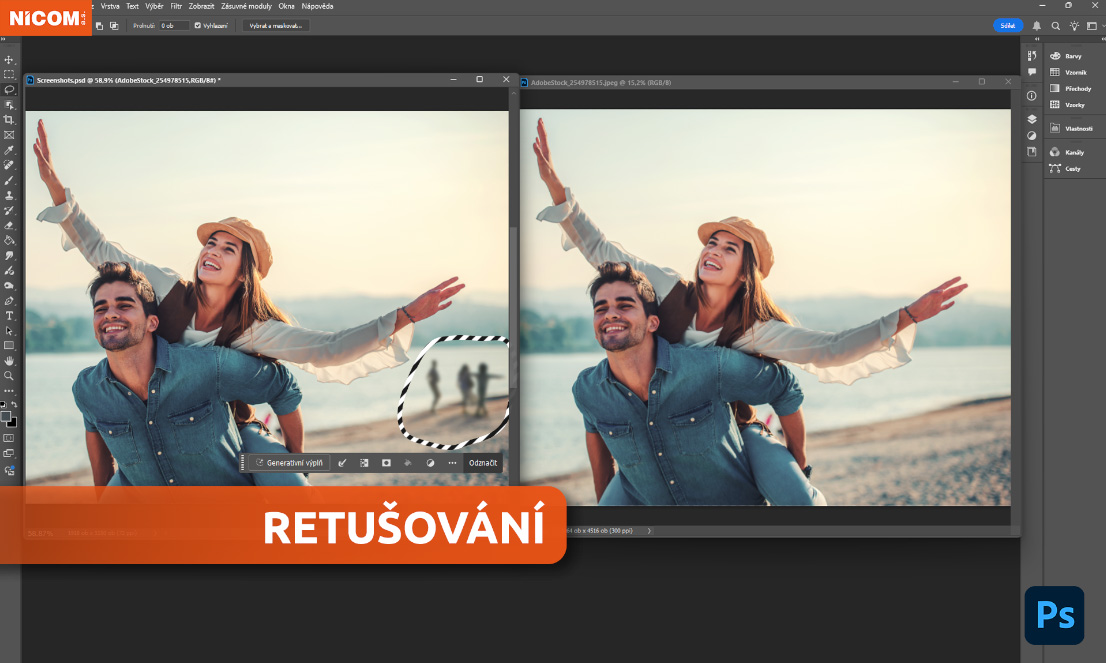The height and width of the screenshot is (663, 1106).
Task: Open the Discover lightbulb icon
Action: tap(1074, 25)
